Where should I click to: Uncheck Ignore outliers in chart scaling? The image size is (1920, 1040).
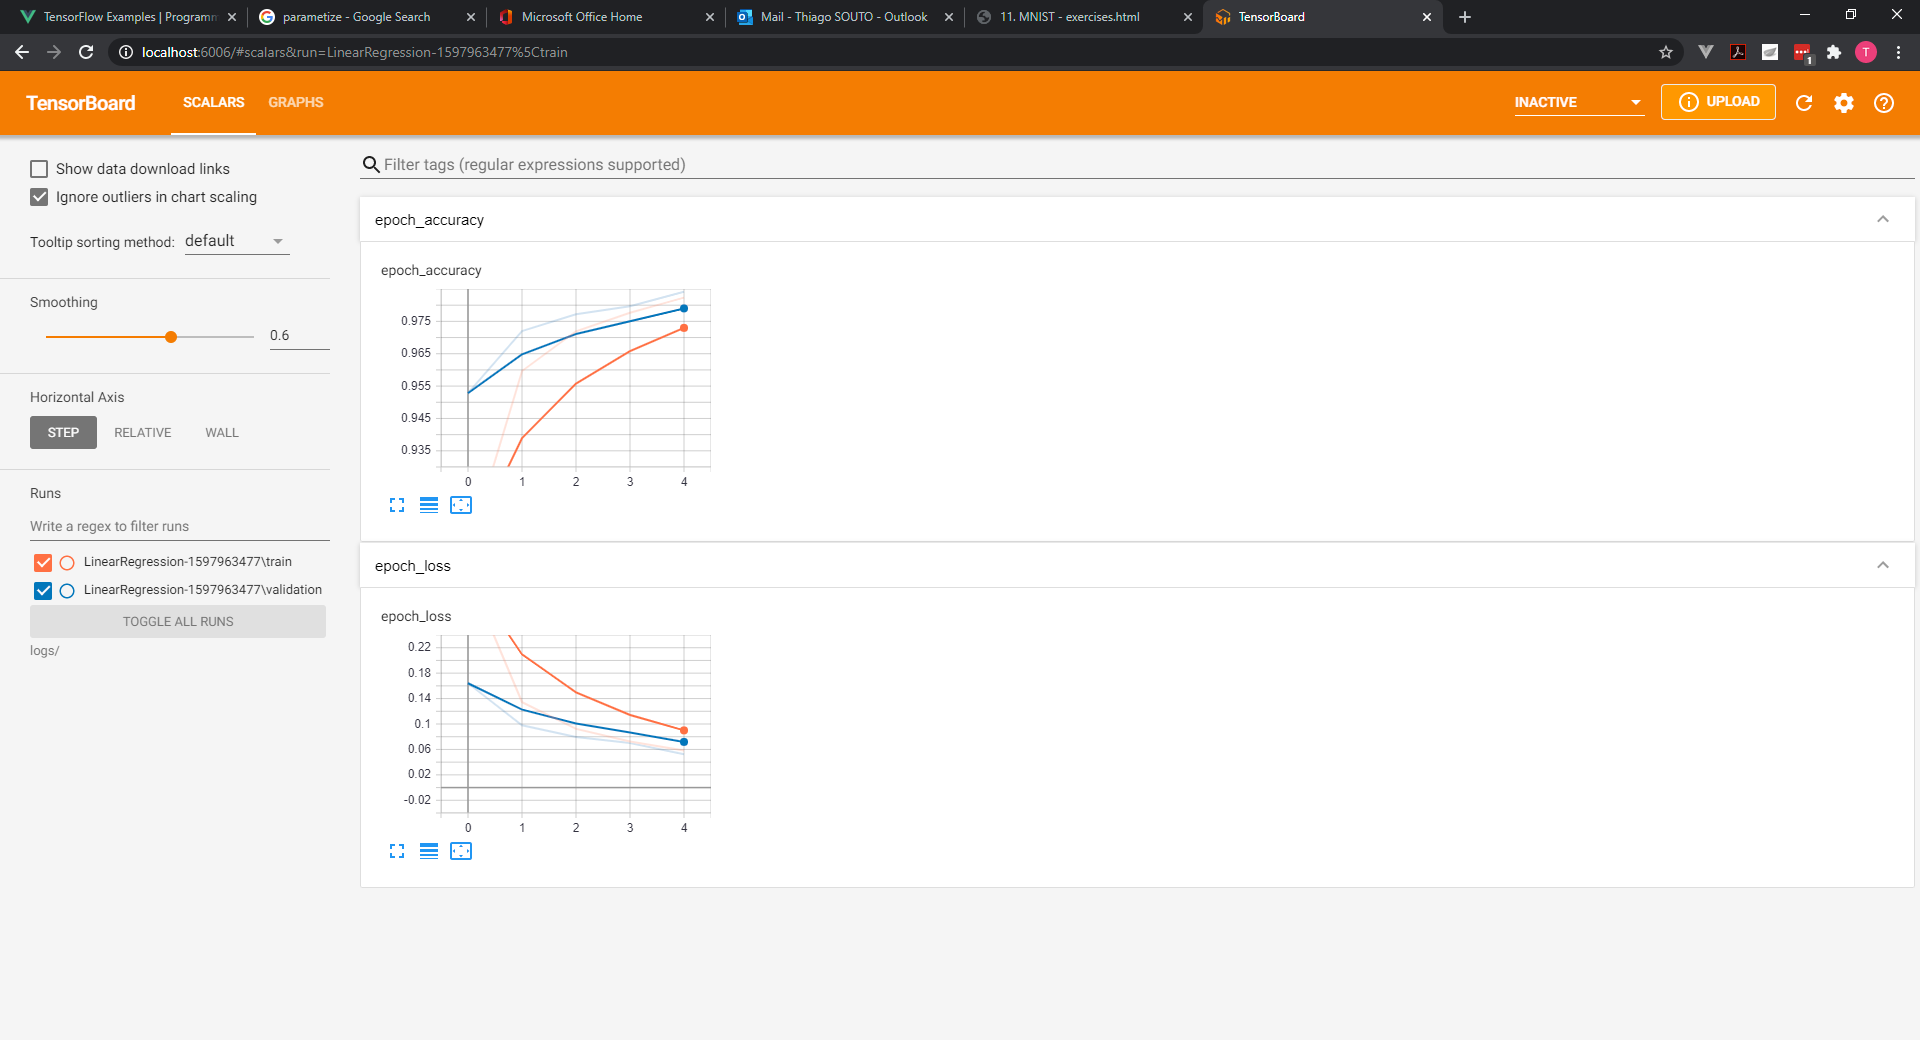(x=39, y=197)
